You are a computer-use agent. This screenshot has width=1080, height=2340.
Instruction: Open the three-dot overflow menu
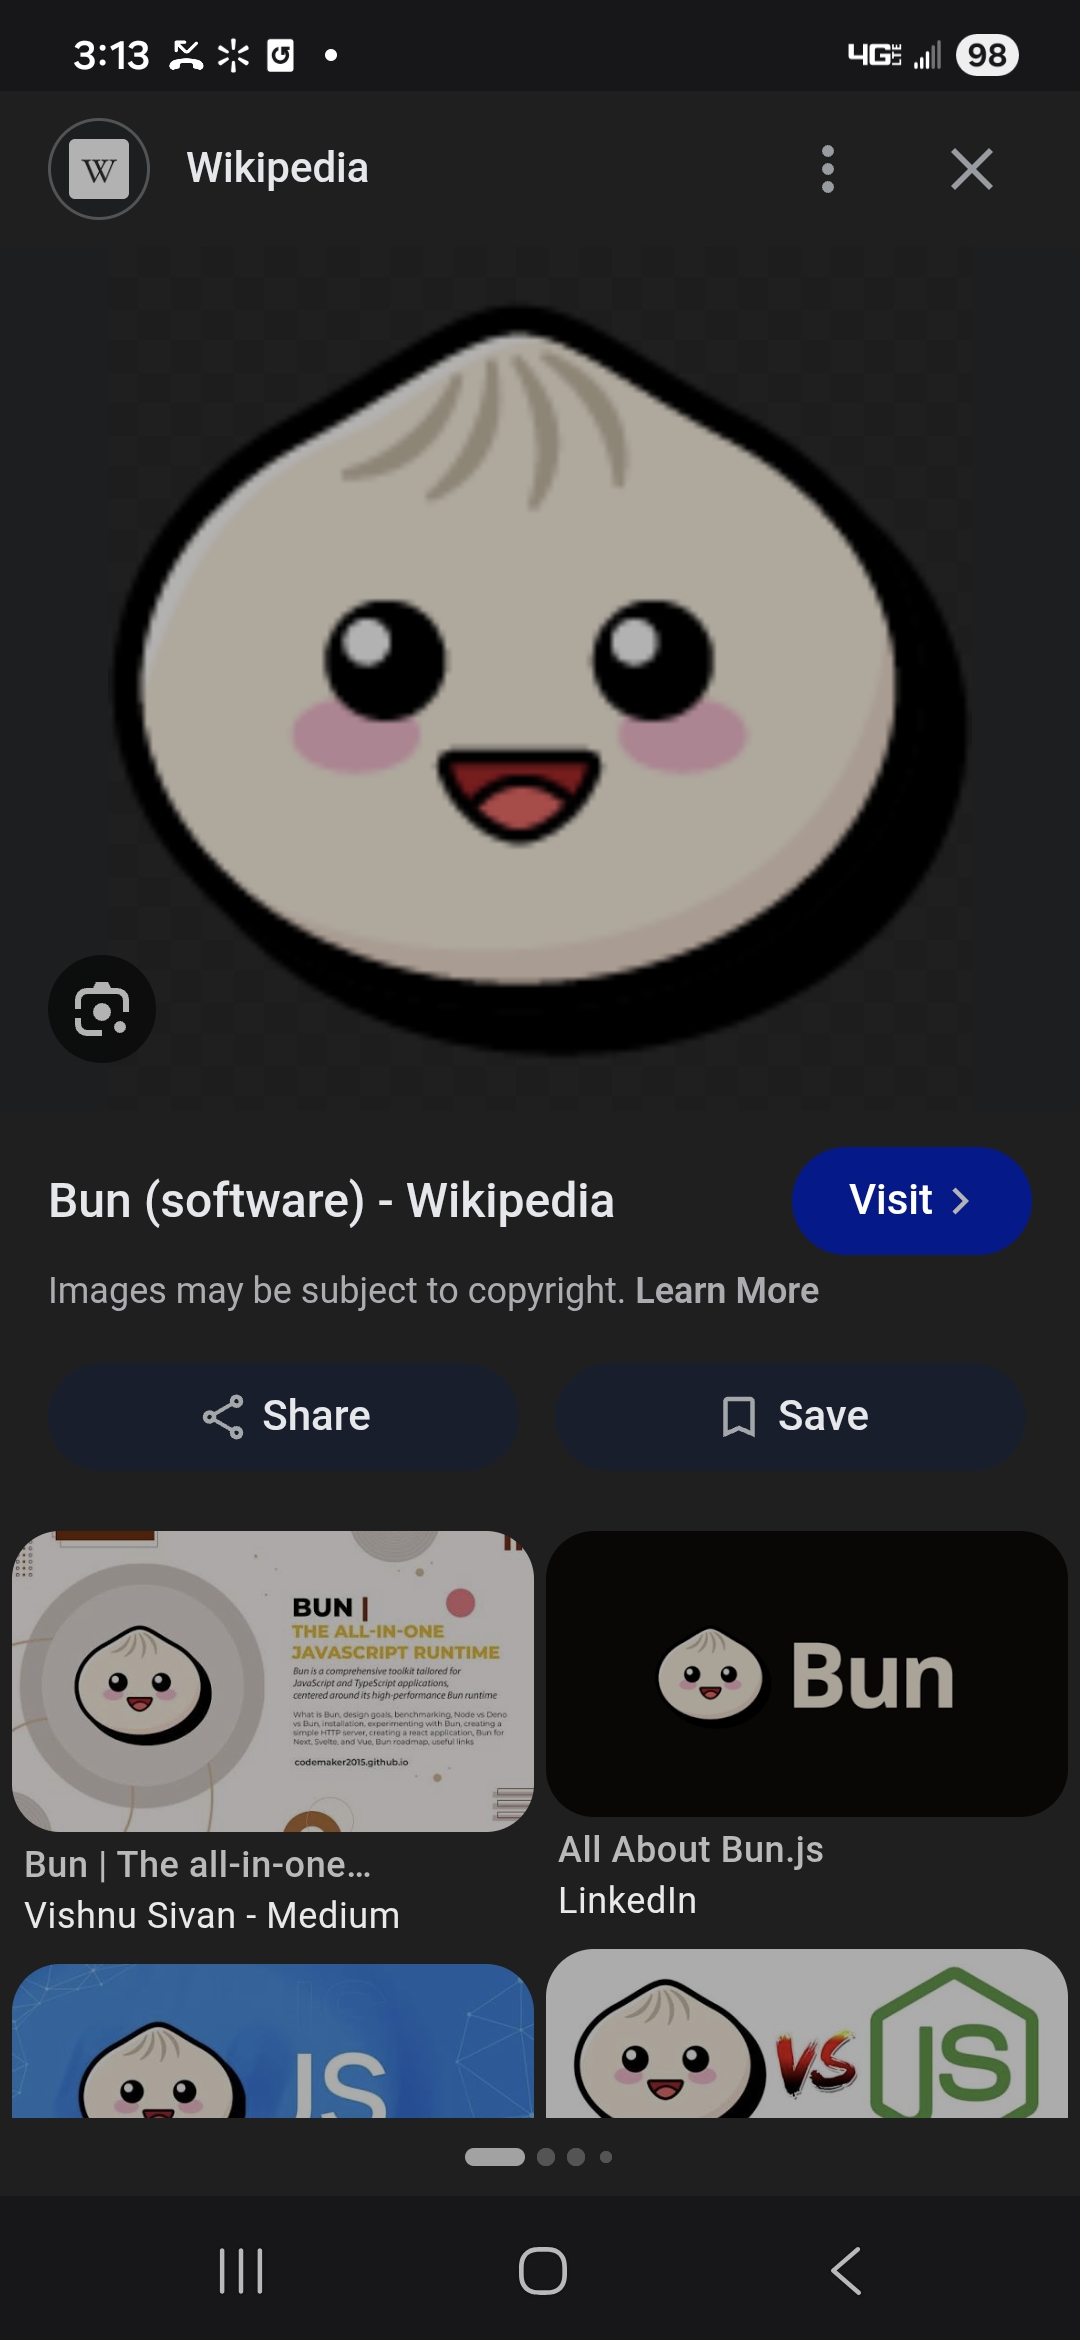(827, 169)
